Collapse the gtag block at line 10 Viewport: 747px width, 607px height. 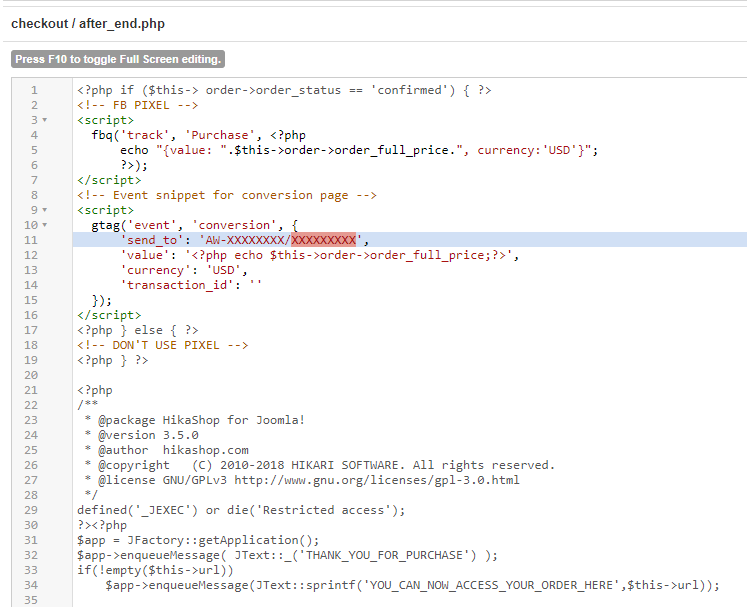click(x=45, y=225)
